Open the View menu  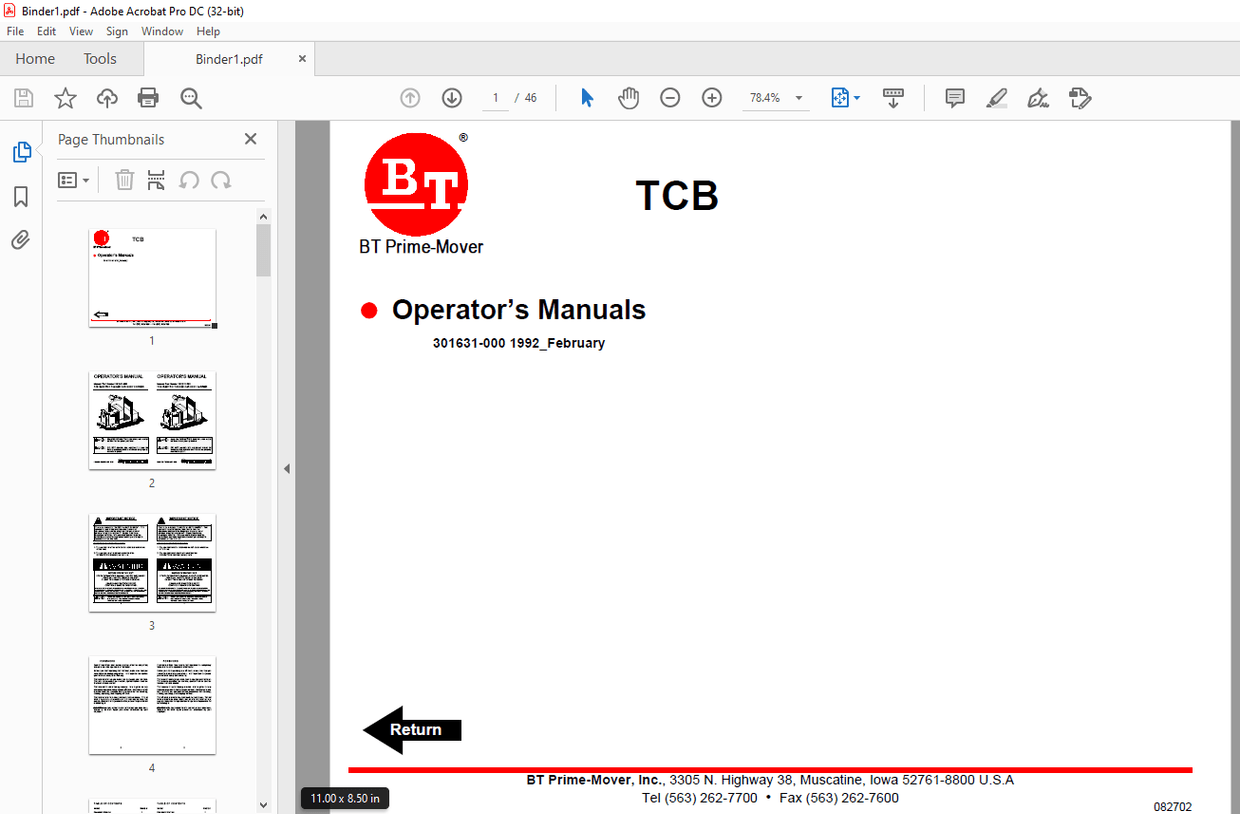[81, 31]
